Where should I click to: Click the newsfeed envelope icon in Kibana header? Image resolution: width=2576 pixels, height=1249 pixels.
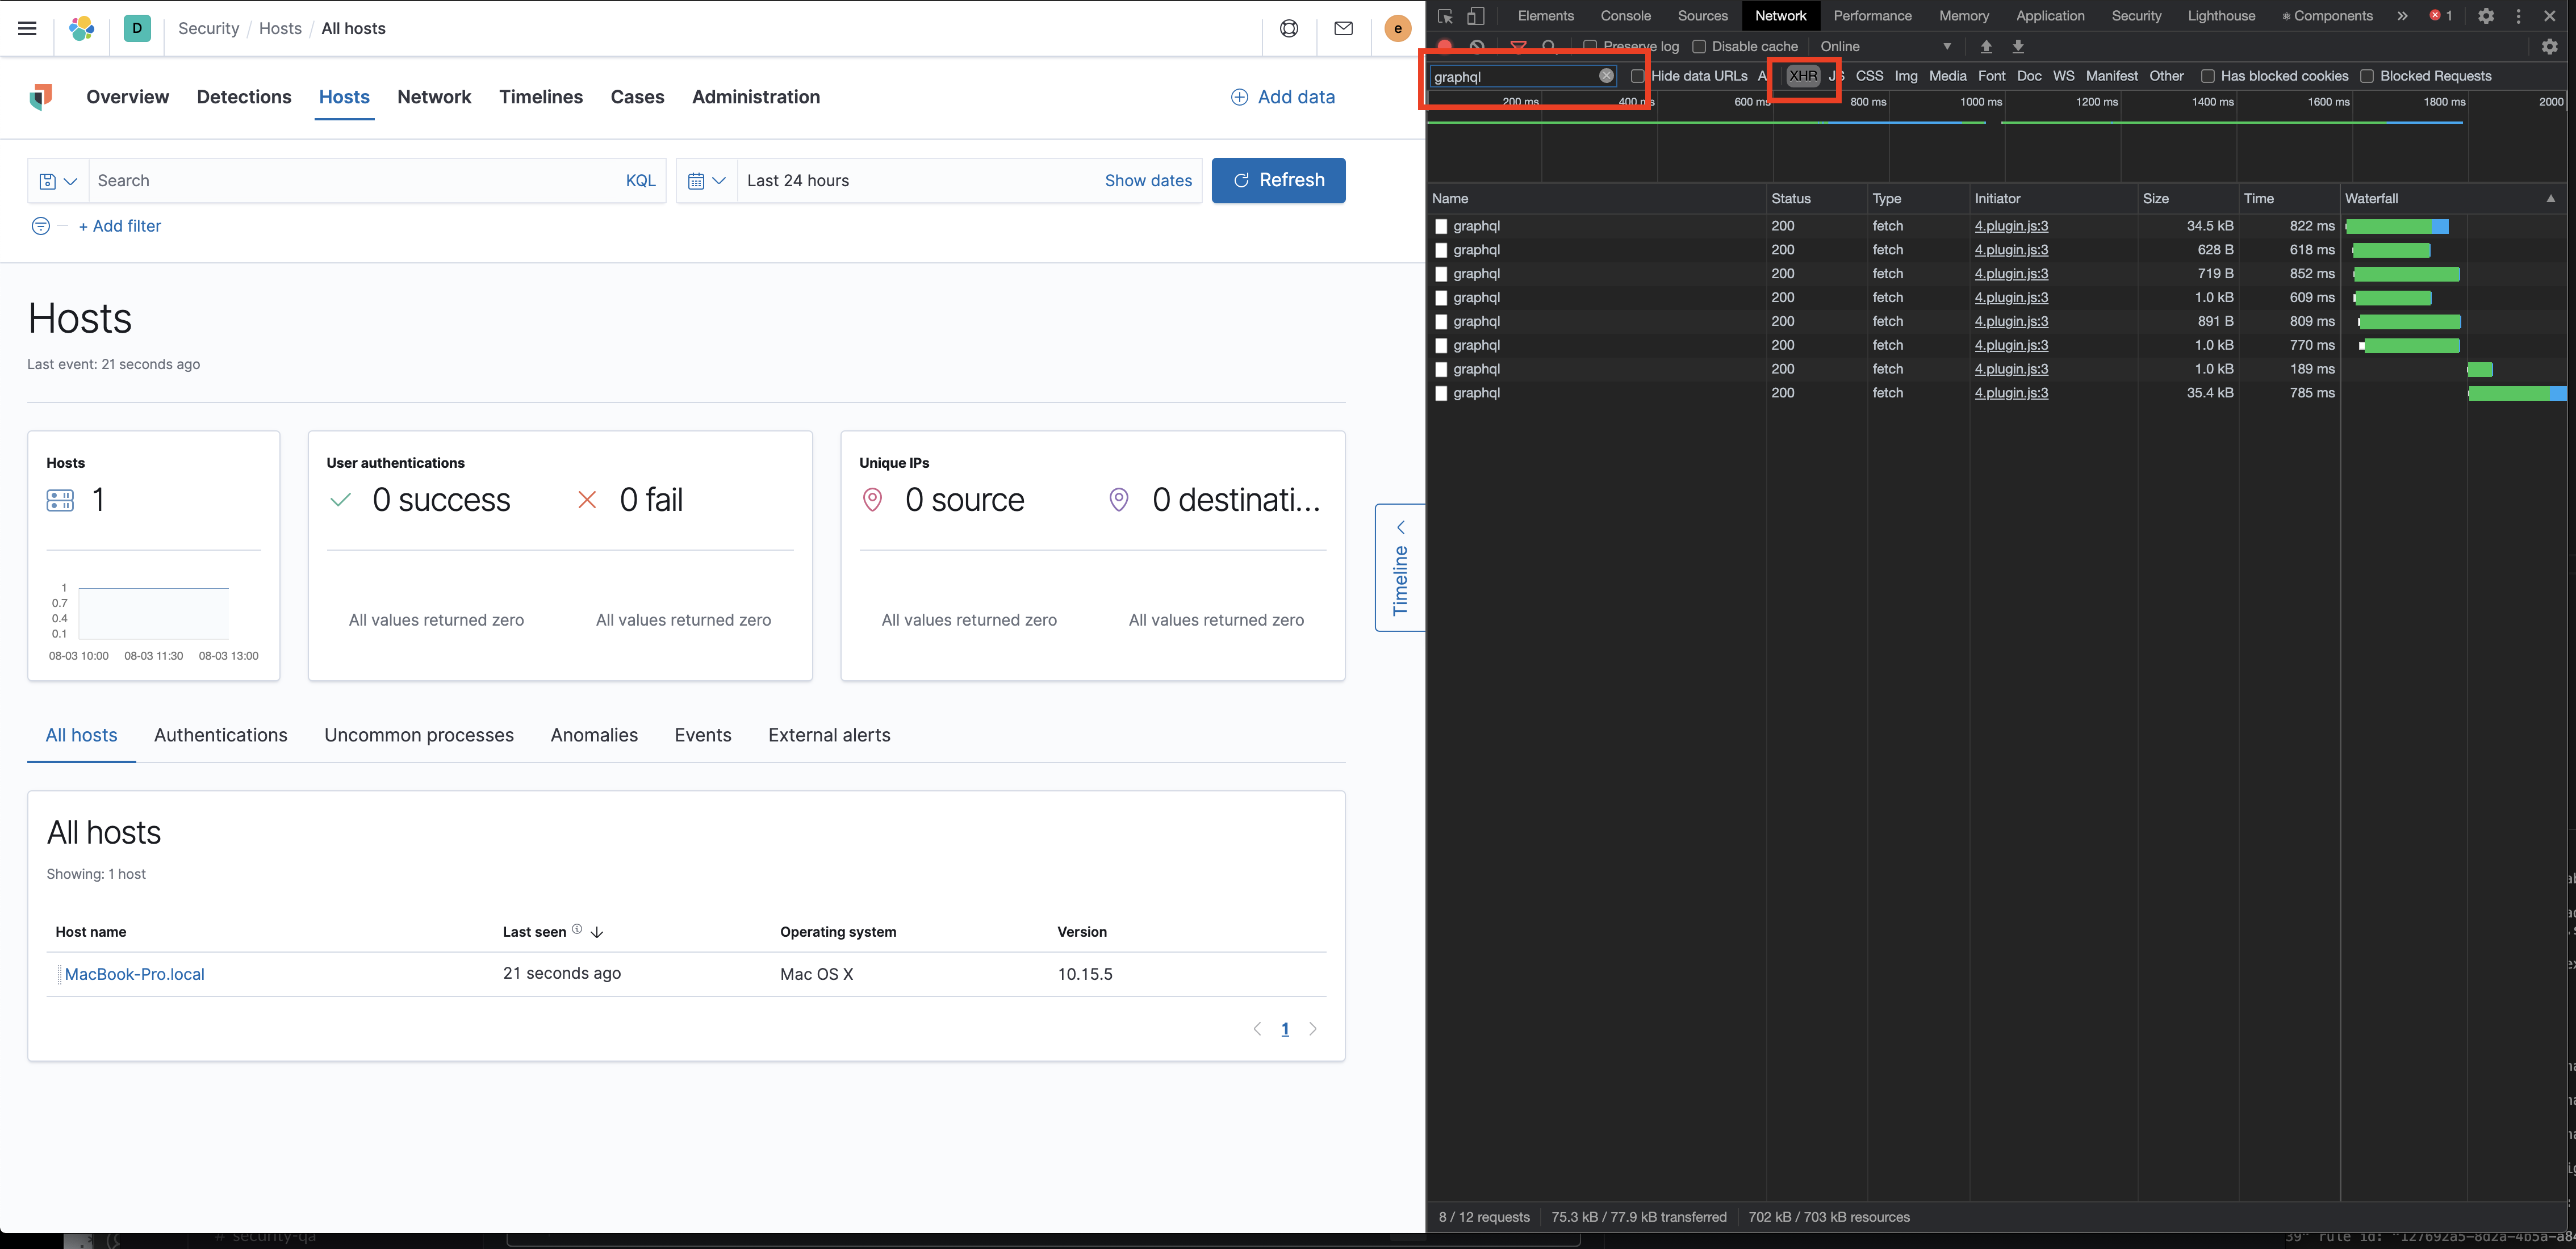[1343, 28]
